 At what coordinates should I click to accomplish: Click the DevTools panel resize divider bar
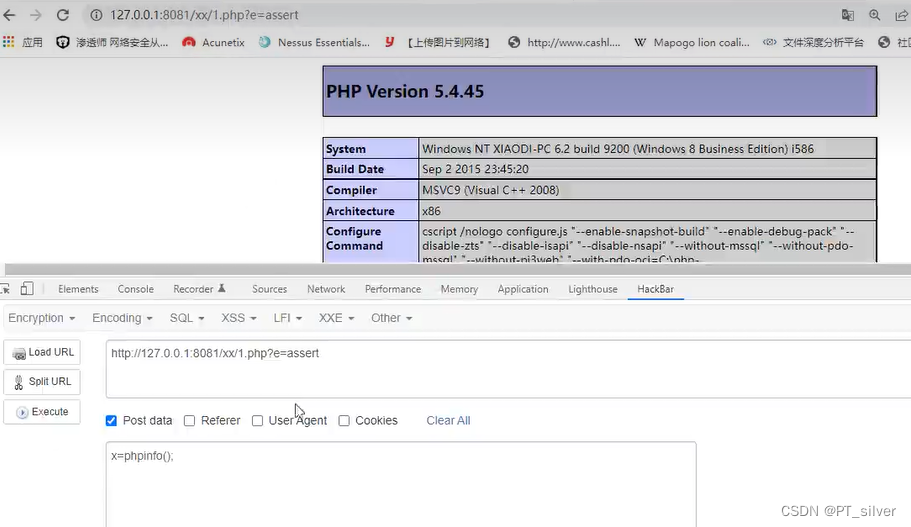(x=458, y=269)
